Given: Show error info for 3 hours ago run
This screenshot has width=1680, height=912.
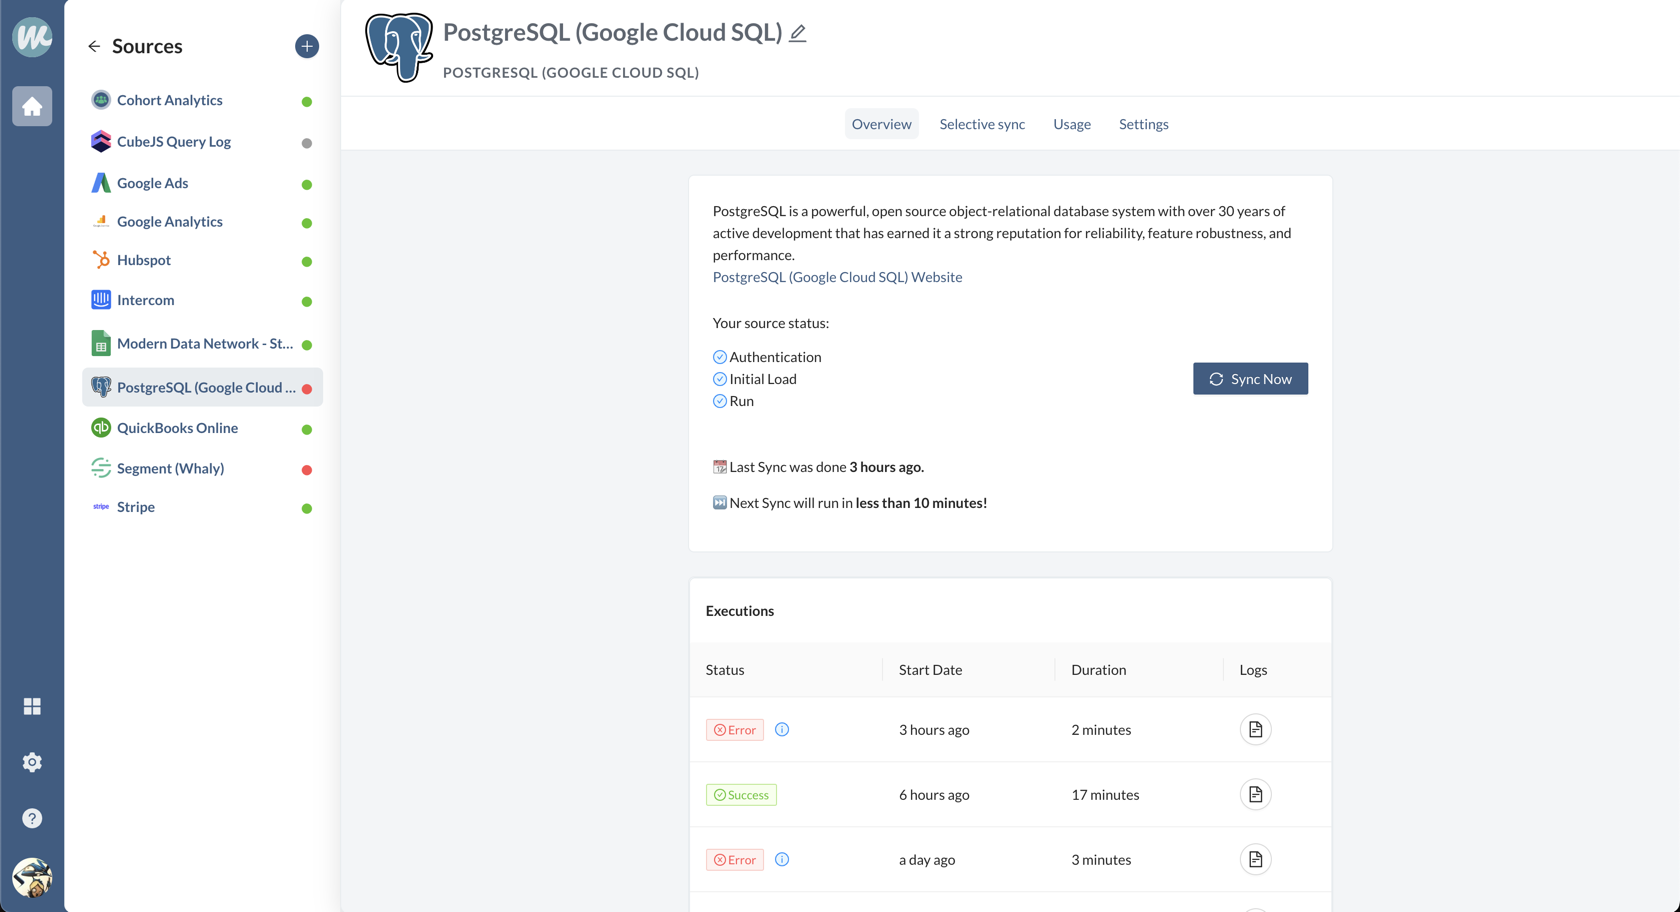Looking at the screenshot, I should click(782, 729).
